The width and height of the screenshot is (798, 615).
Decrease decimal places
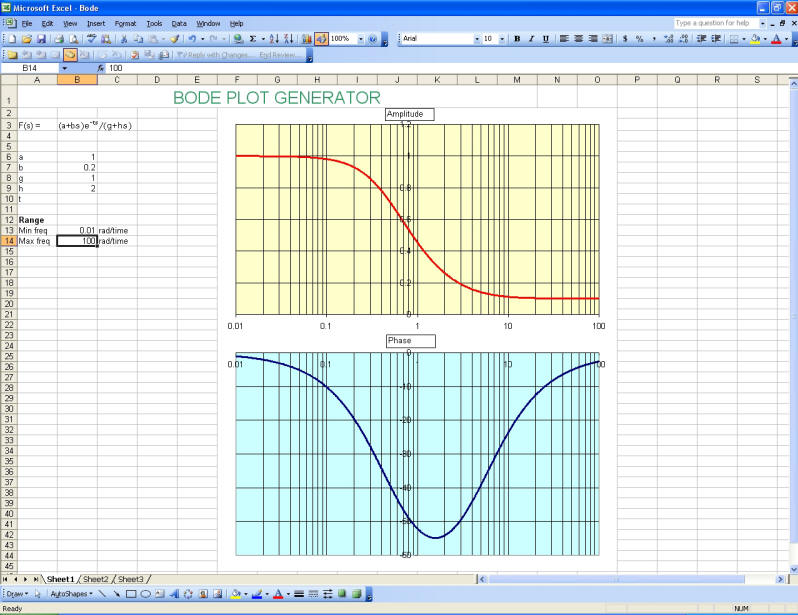683,39
